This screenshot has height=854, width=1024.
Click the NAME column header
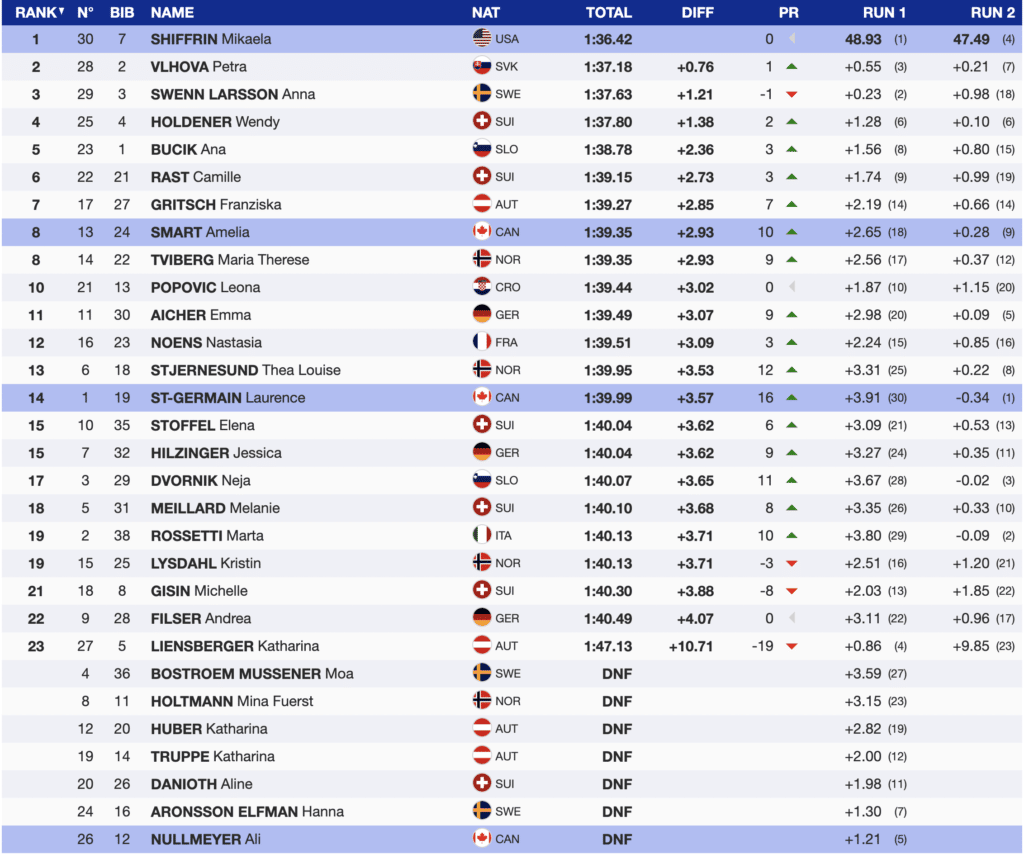click(172, 13)
